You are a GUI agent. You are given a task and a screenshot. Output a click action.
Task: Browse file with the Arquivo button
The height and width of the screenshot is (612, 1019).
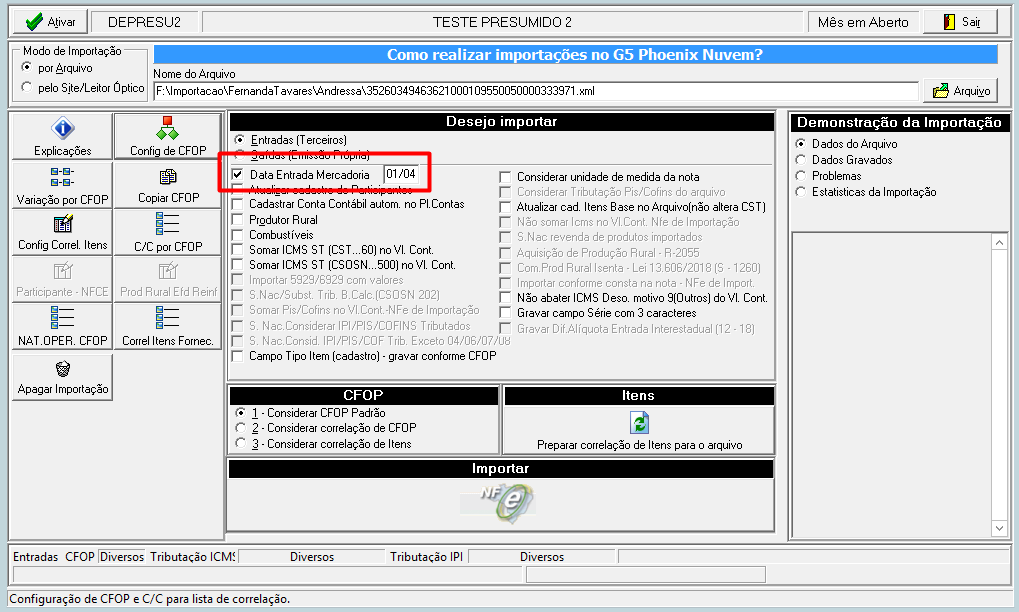click(x=961, y=91)
